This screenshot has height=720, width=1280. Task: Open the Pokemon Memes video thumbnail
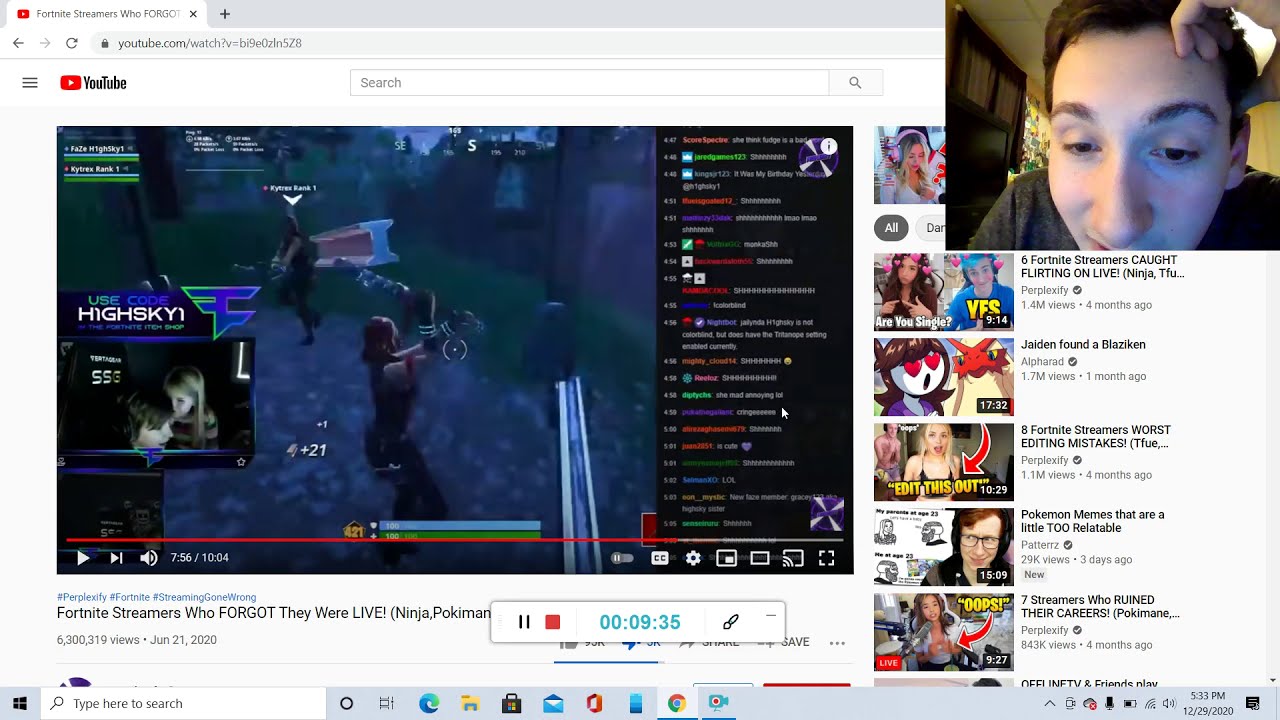click(944, 547)
